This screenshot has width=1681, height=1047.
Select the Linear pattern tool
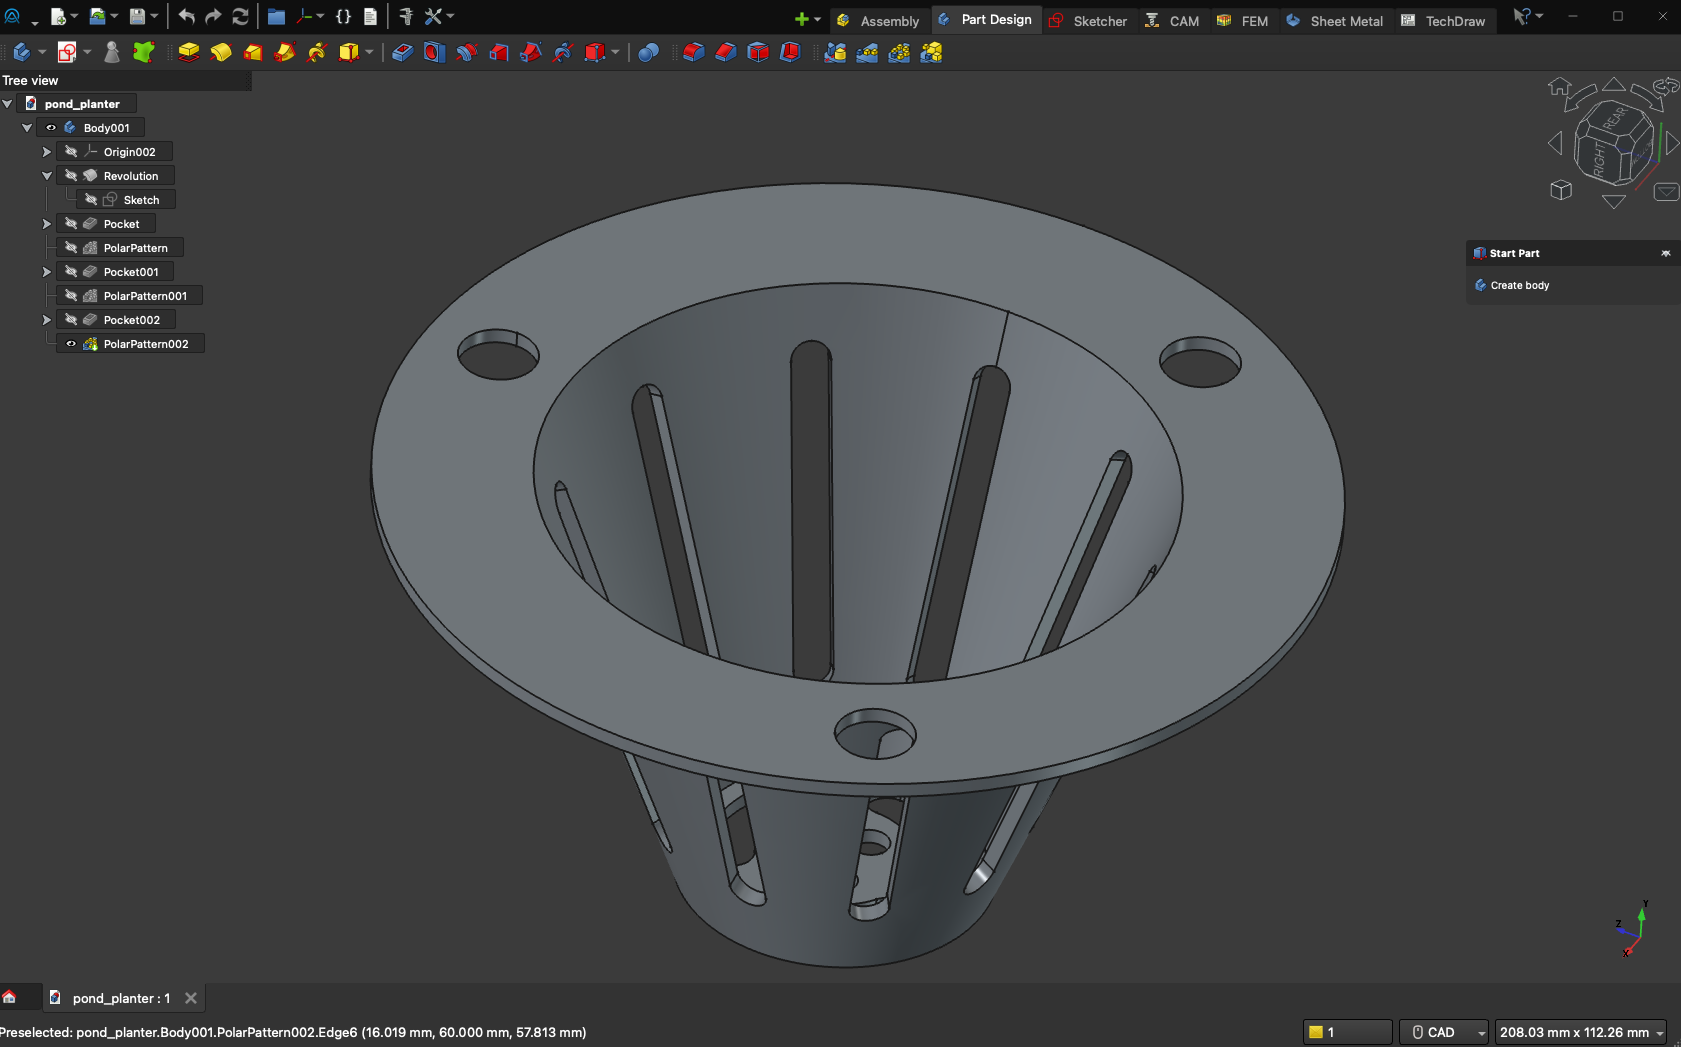point(867,52)
